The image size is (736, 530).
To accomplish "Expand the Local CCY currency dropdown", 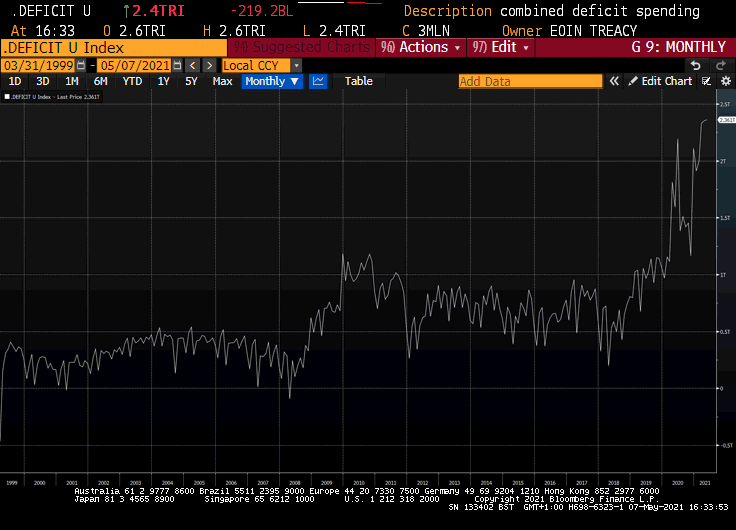I will click(296, 65).
